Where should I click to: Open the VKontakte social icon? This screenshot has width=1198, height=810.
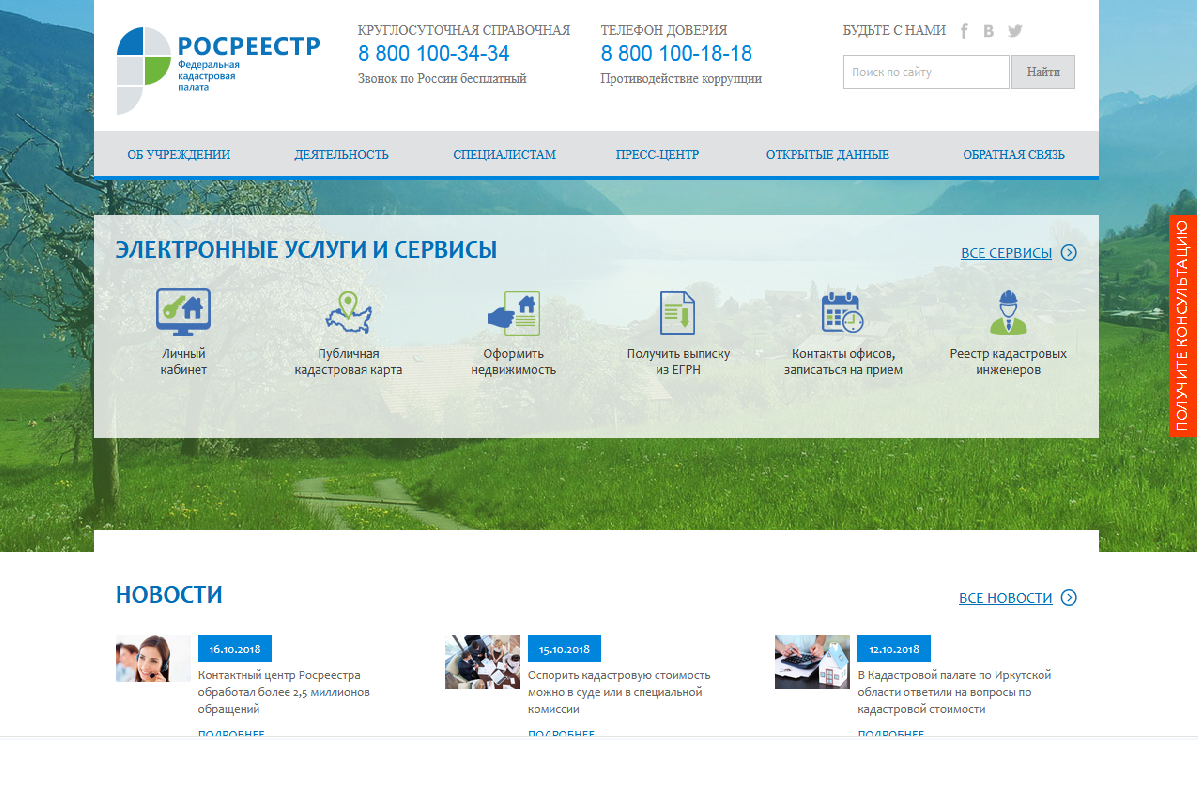coord(989,31)
